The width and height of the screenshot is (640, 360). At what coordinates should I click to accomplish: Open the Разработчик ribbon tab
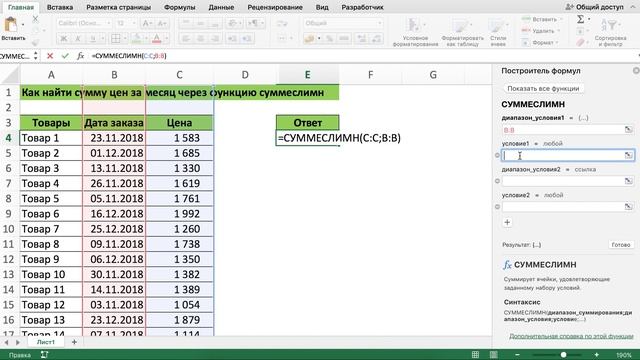click(362, 7)
